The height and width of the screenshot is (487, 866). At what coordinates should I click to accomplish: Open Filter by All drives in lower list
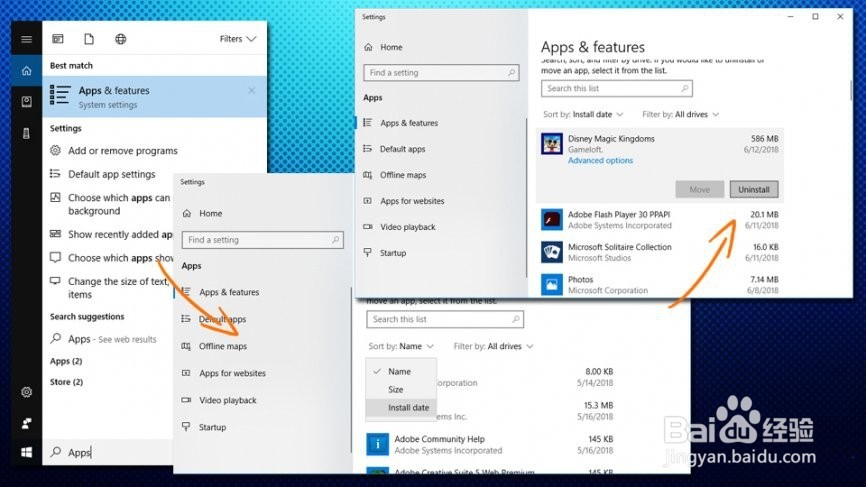(493, 346)
